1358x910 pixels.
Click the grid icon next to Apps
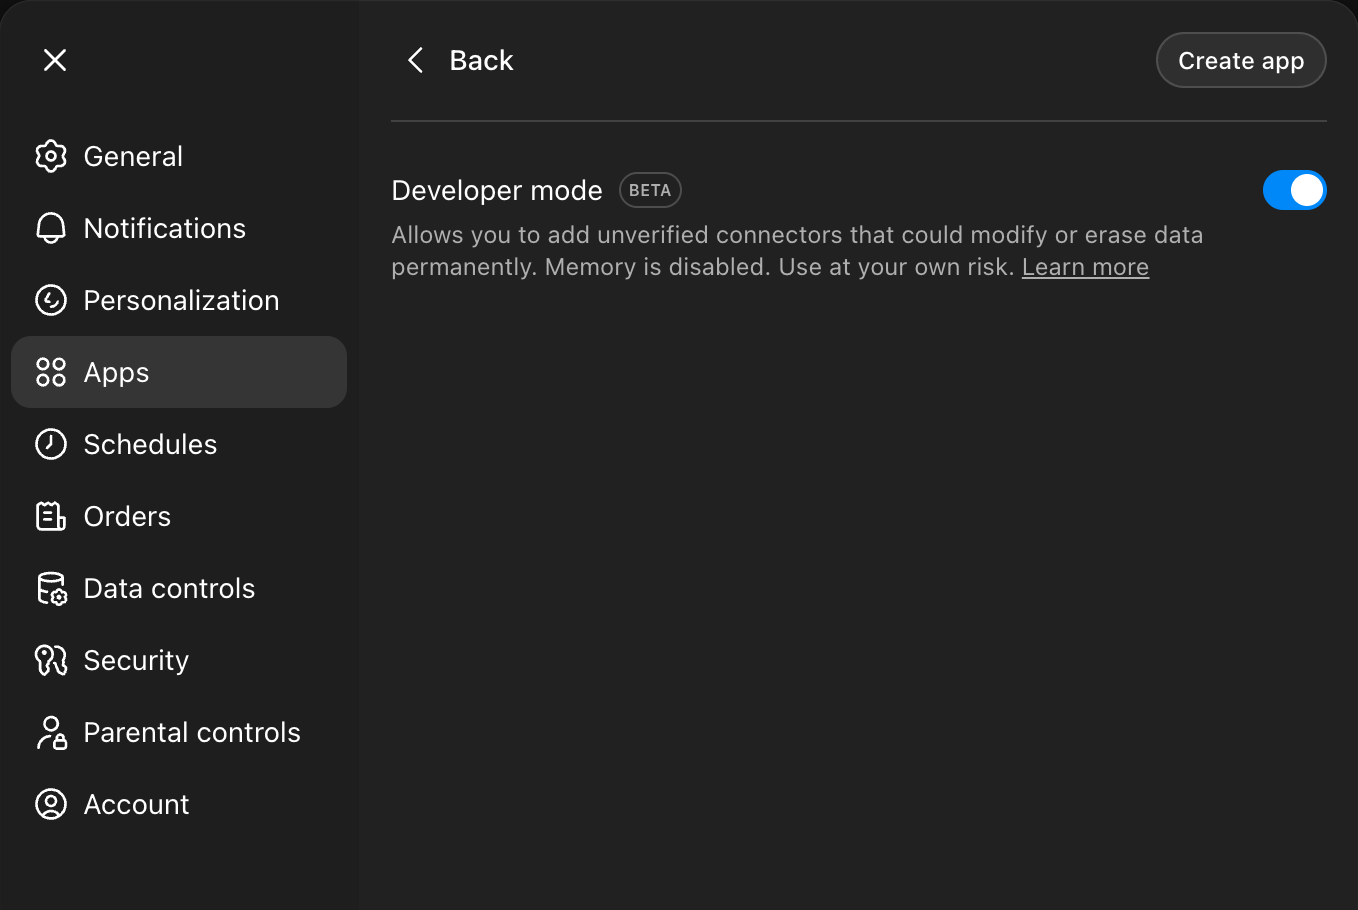coord(51,372)
